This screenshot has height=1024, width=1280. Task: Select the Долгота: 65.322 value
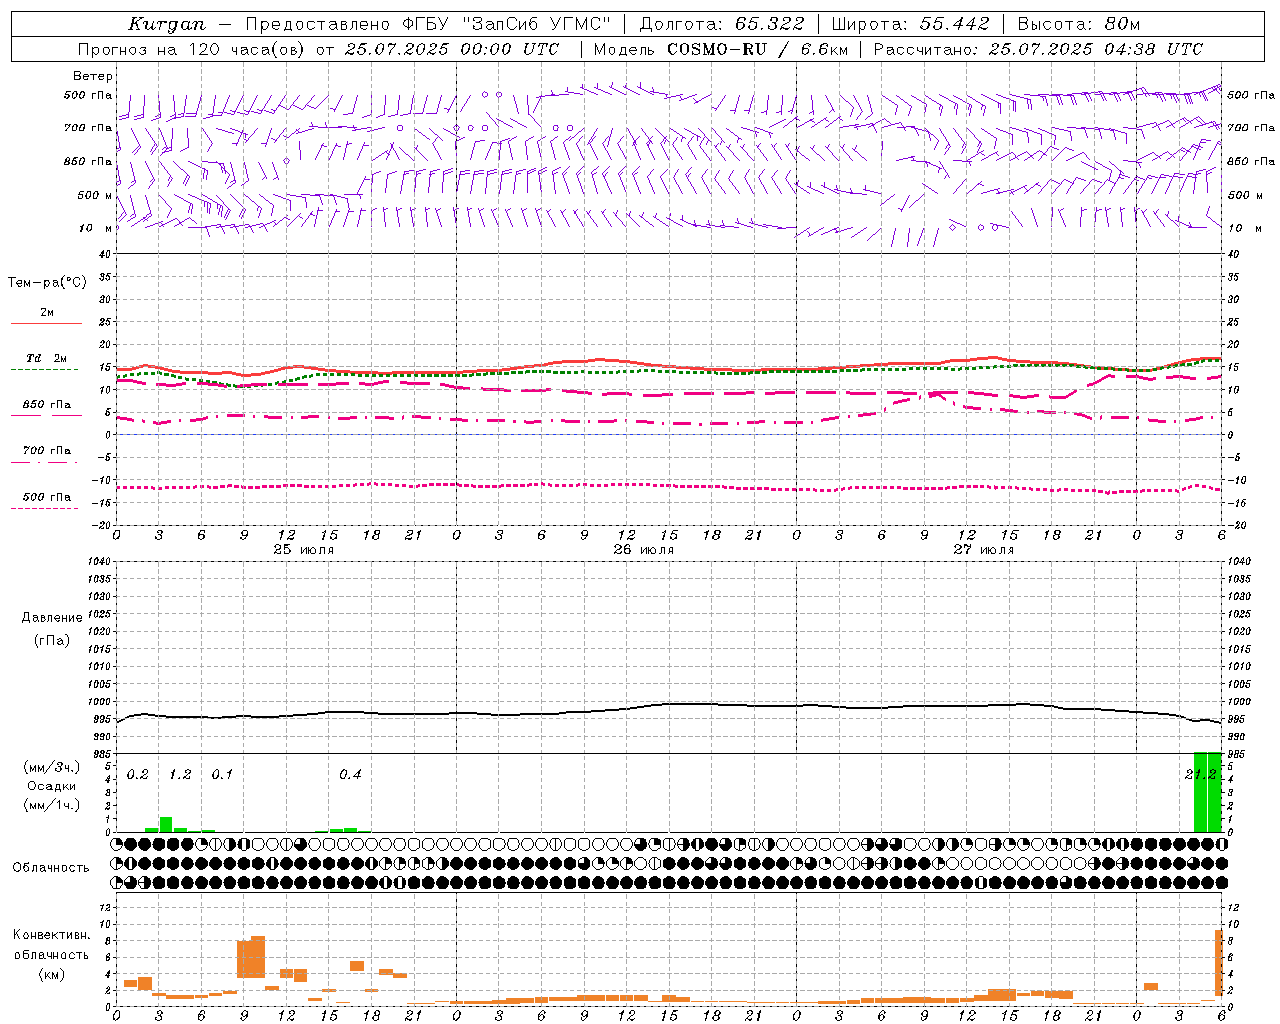(x=721, y=24)
